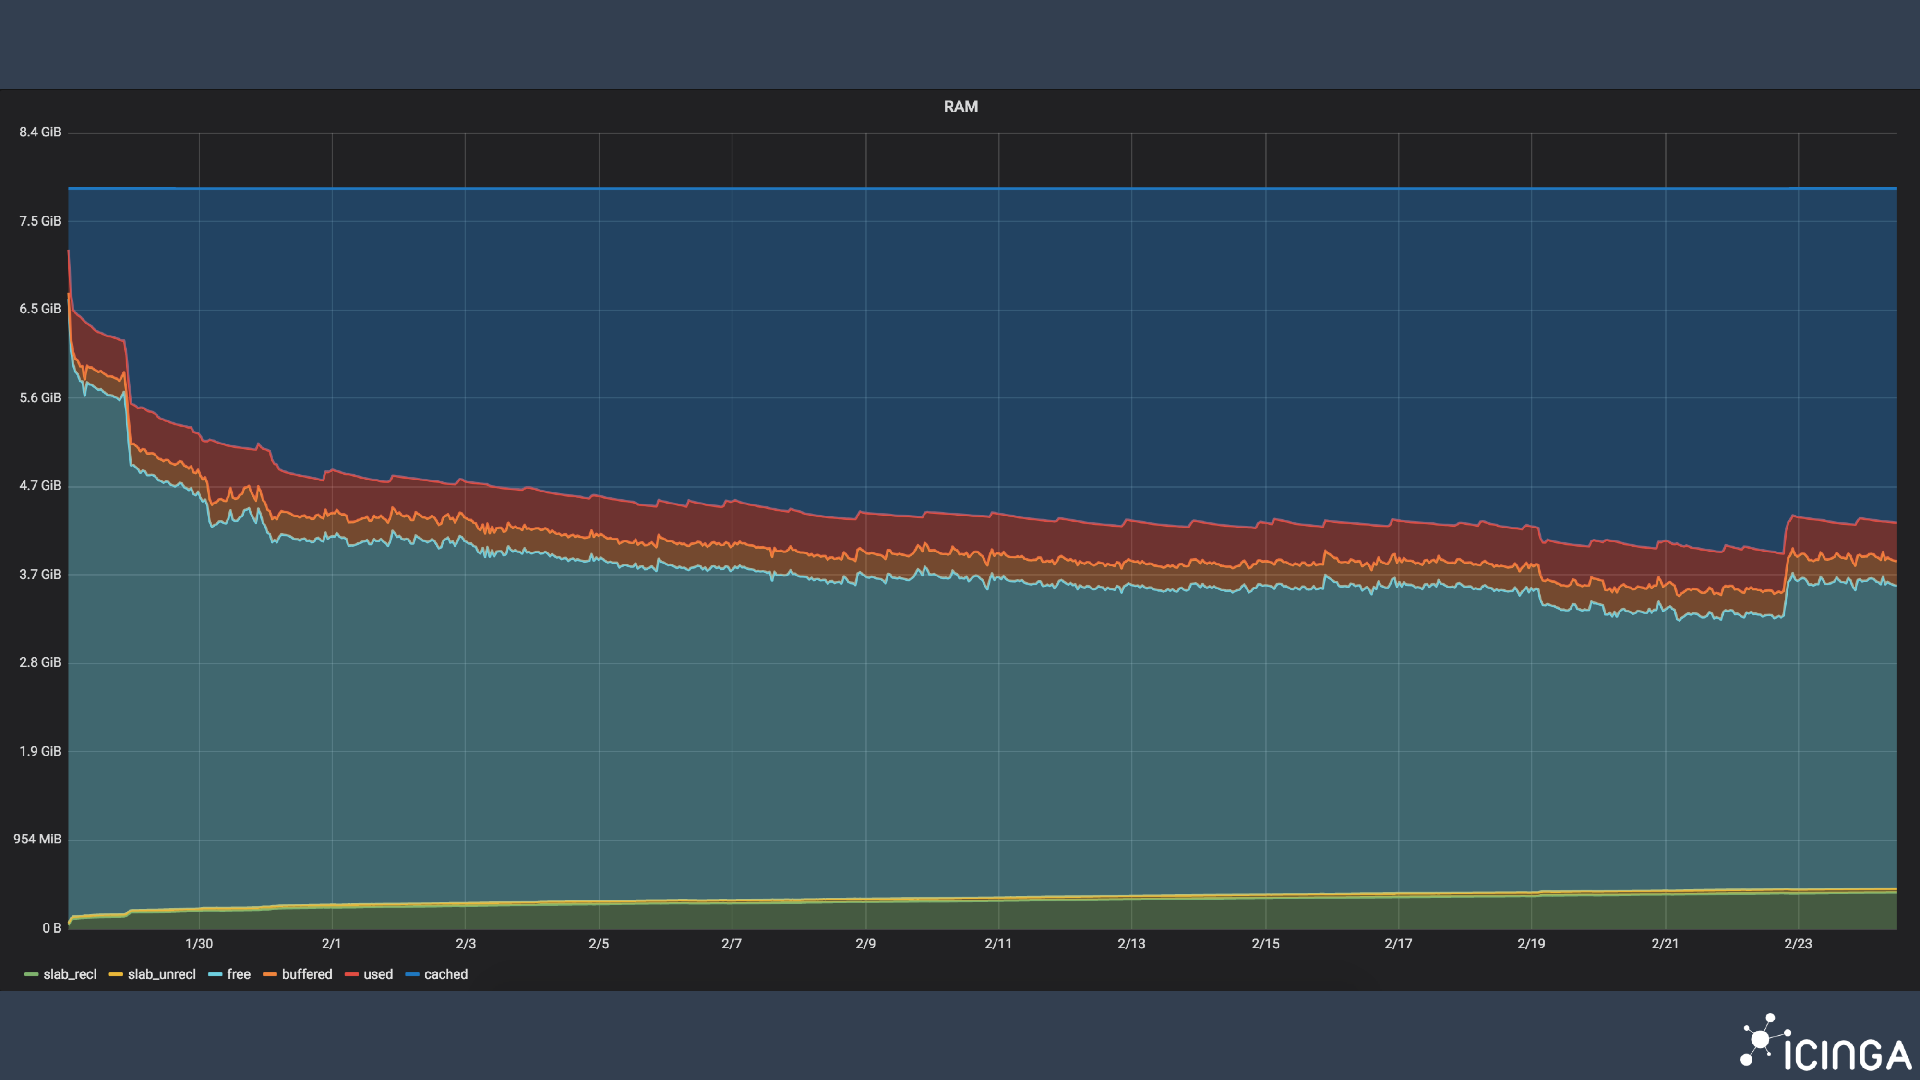This screenshot has height=1080, width=1920.
Task: Click the RAM chart title
Action: click(960, 106)
